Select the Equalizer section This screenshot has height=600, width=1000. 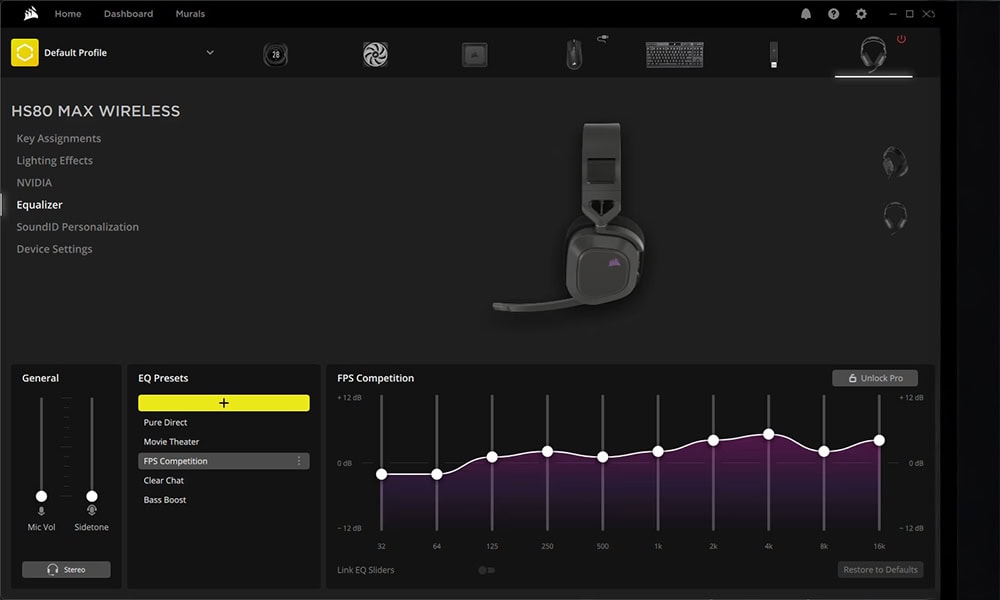pos(40,205)
